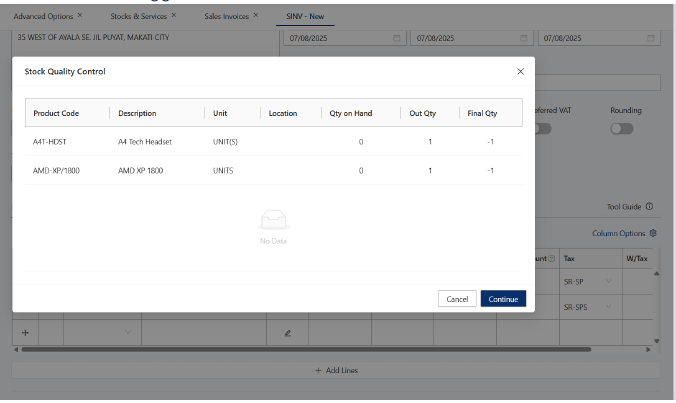
Task: Click the Location column header
Action: click(x=283, y=113)
